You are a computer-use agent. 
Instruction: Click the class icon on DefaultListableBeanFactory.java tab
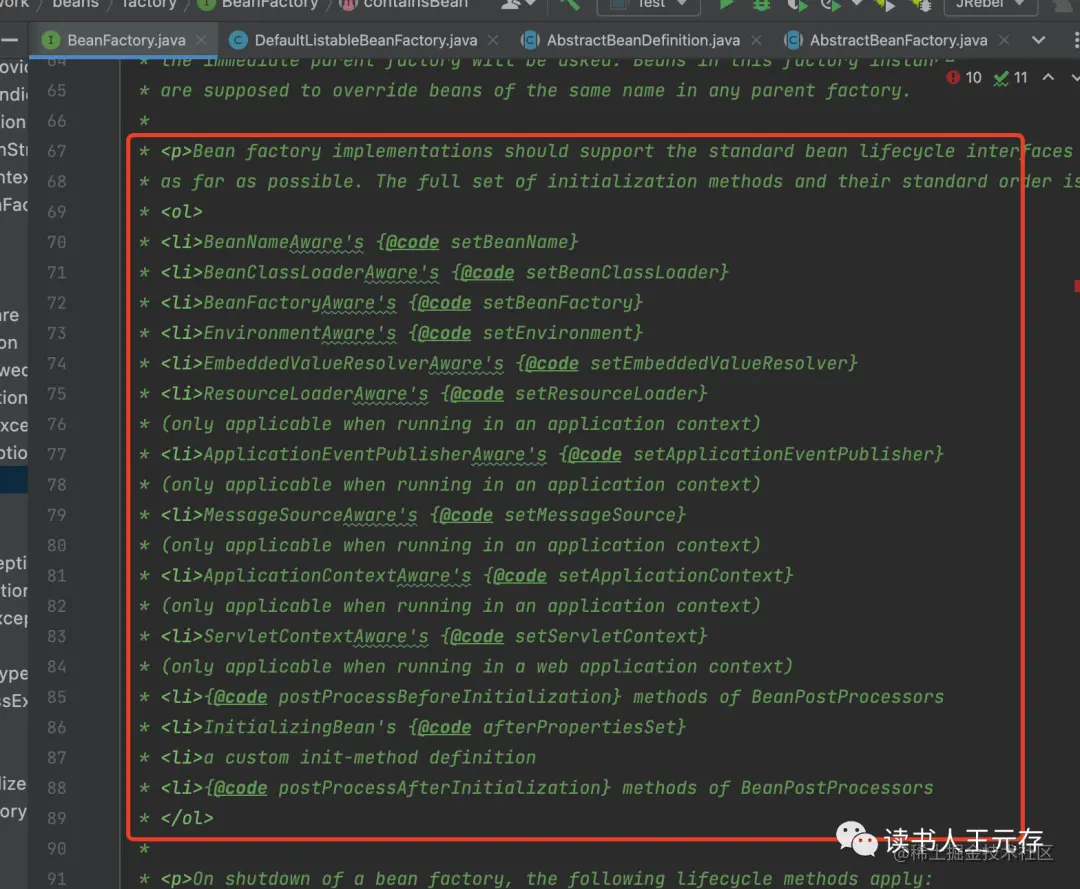coord(238,40)
